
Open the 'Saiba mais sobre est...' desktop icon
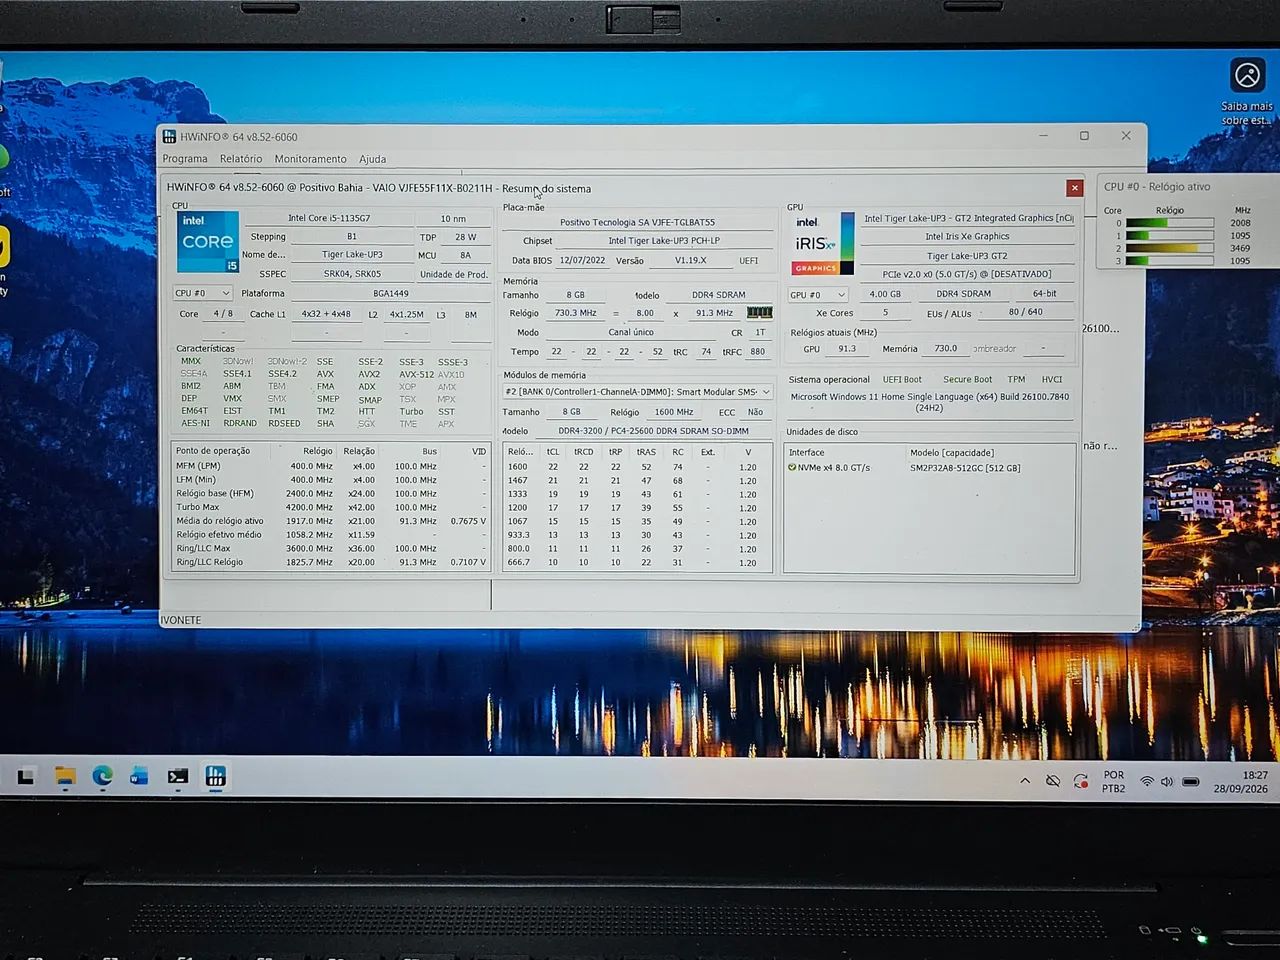(x=1247, y=92)
